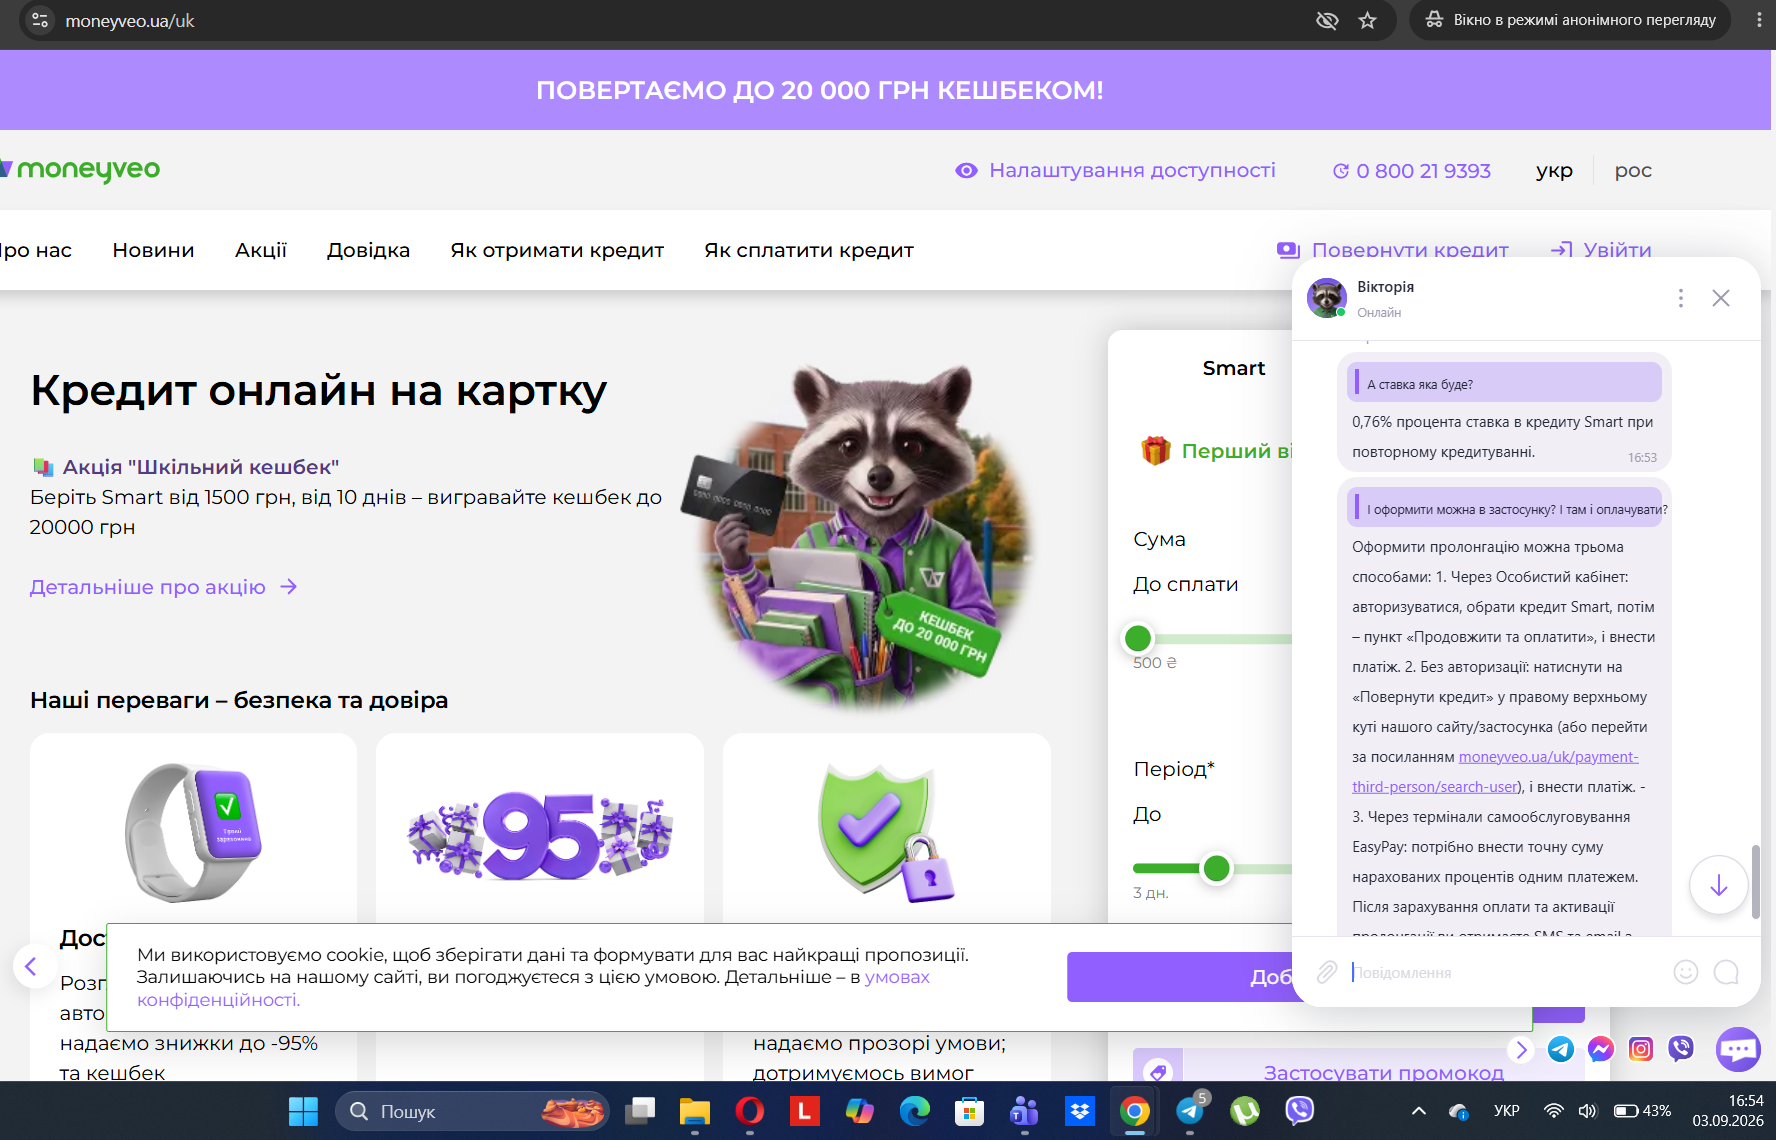Open Telegram messenger contact icon
1776x1140 pixels.
(x=1561, y=1049)
